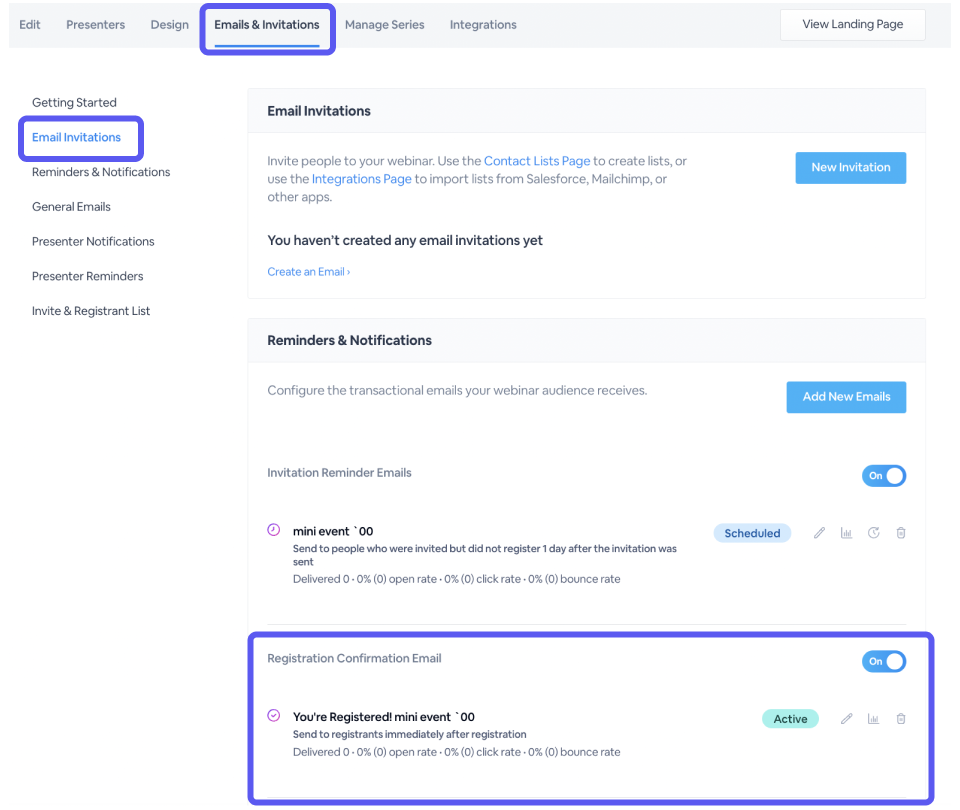Open the Integrations tab
Image resolution: width=960 pixels, height=810 pixels.
(483, 24)
